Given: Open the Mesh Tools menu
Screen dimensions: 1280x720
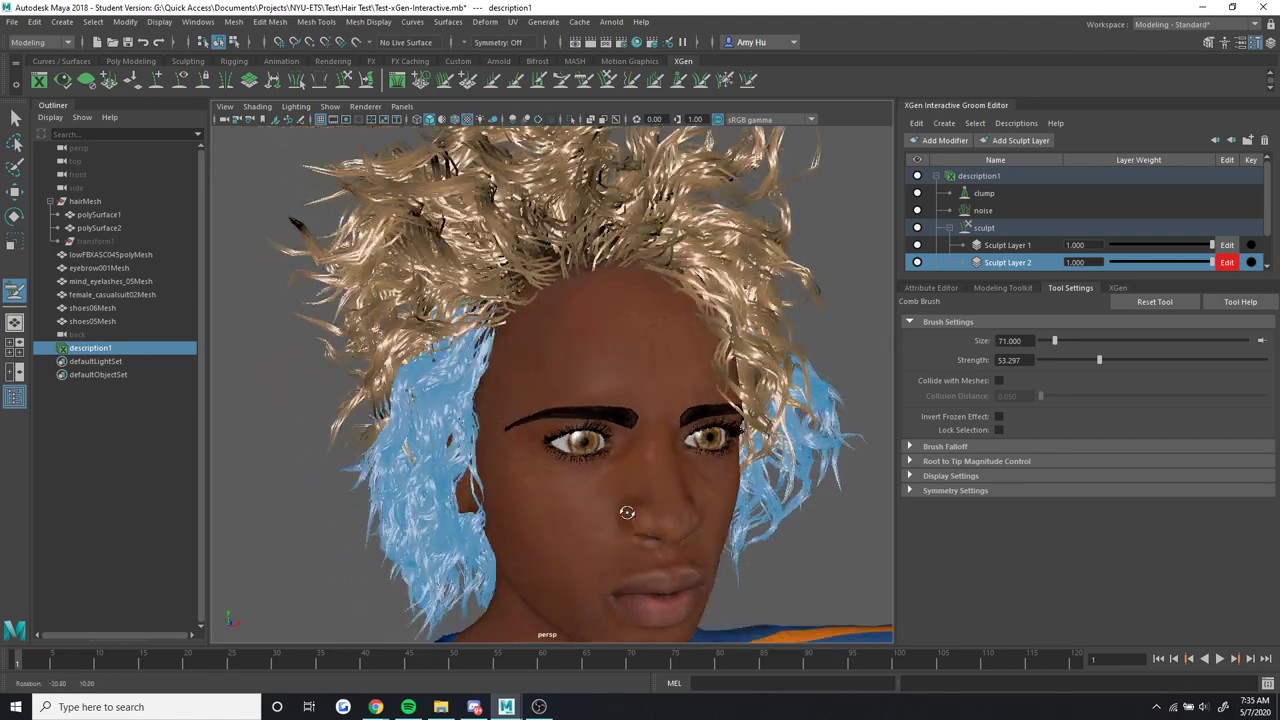Looking at the screenshot, I should (316, 22).
